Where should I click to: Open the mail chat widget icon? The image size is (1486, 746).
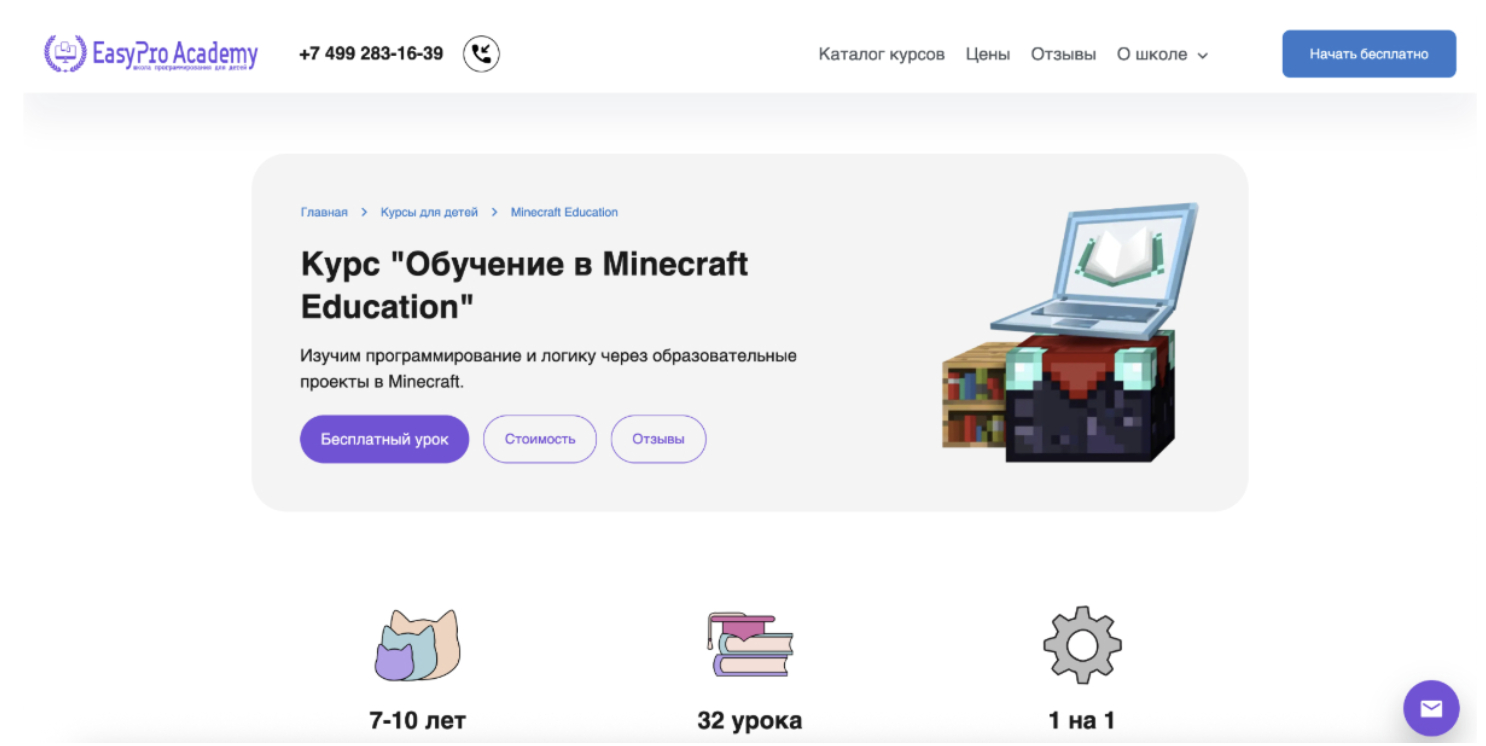pos(1431,708)
